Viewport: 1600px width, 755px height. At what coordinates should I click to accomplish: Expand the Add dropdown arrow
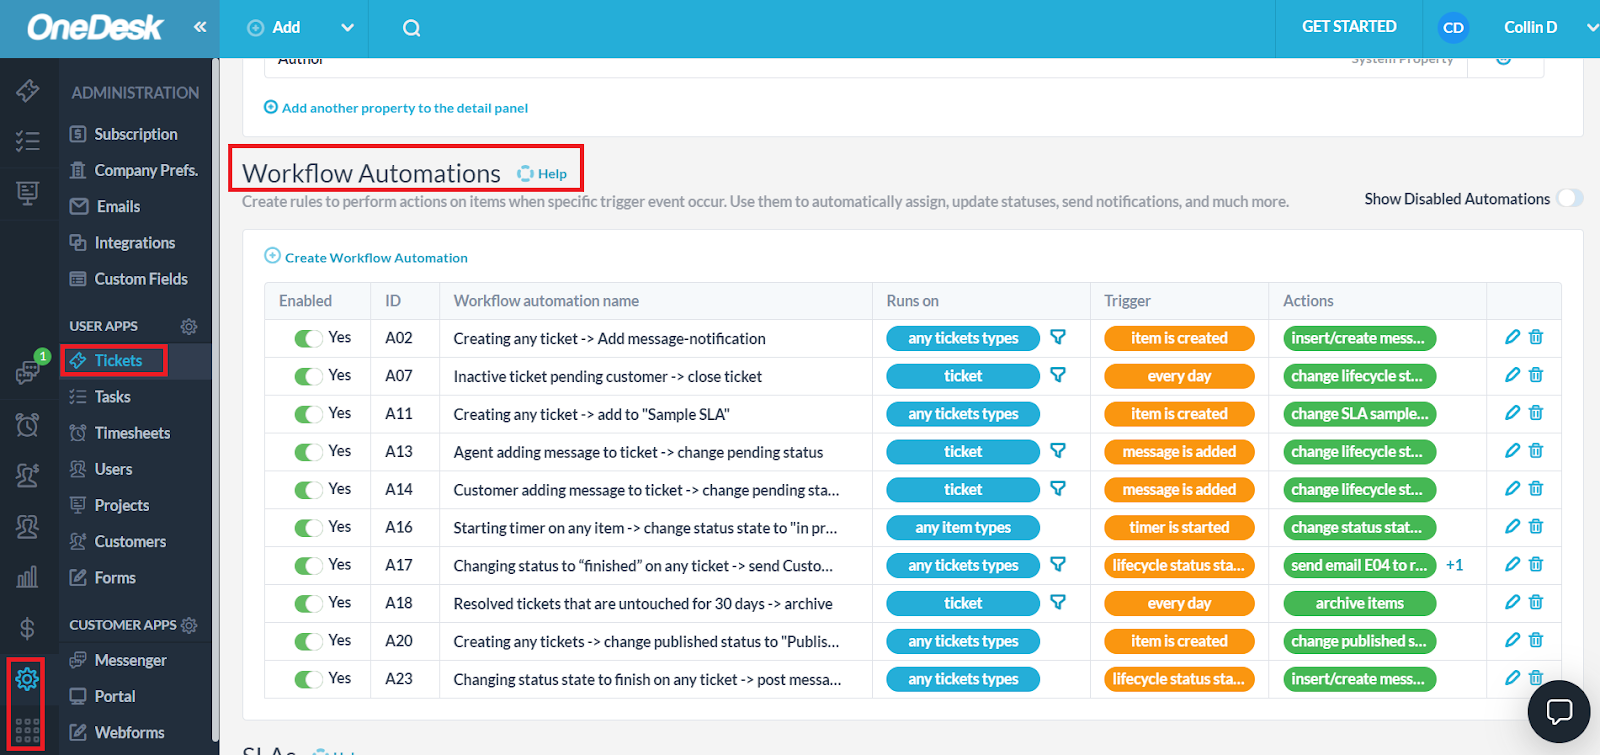[347, 28]
